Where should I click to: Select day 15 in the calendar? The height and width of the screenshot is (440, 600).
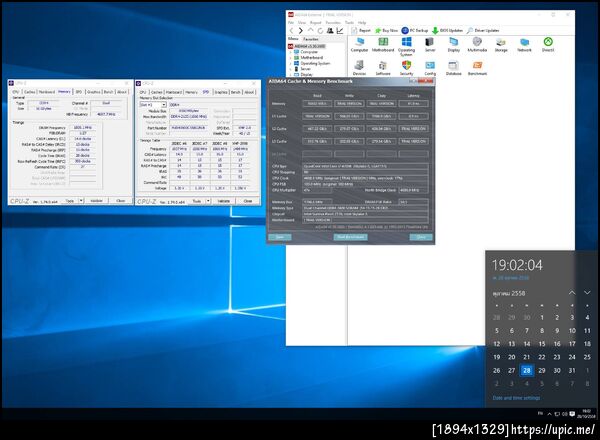point(542,344)
